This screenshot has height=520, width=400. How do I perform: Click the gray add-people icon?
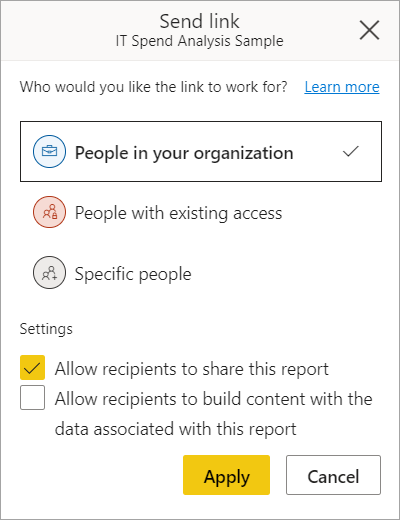click(x=49, y=272)
